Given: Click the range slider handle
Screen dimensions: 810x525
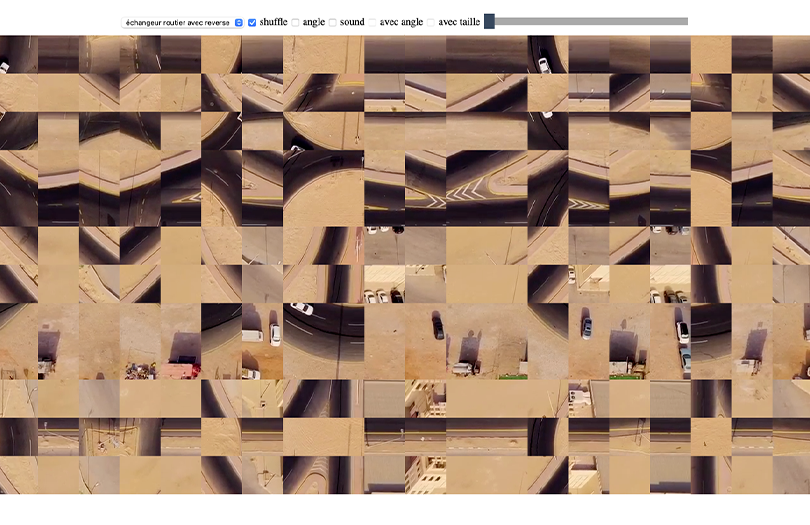Looking at the screenshot, I should 489,21.
